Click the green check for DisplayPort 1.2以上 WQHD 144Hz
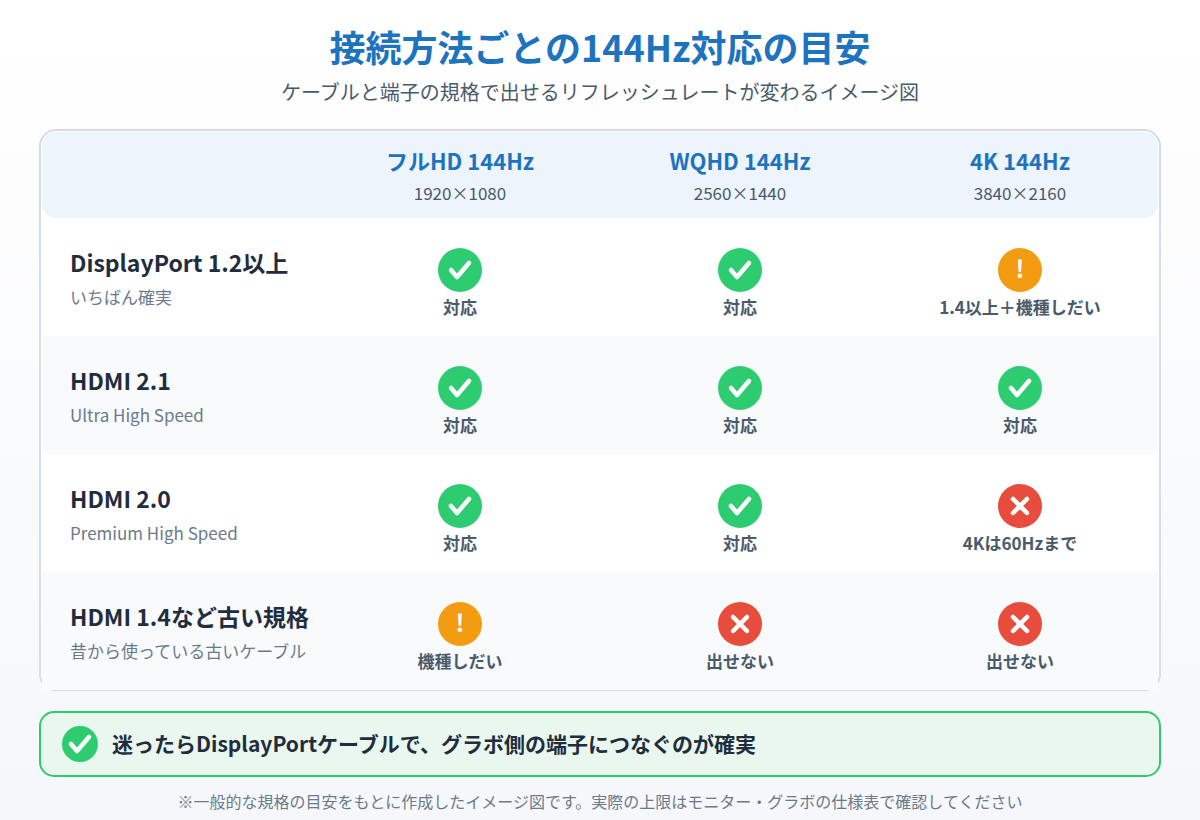This screenshot has height=820, width=1200. (x=740, y=270)
